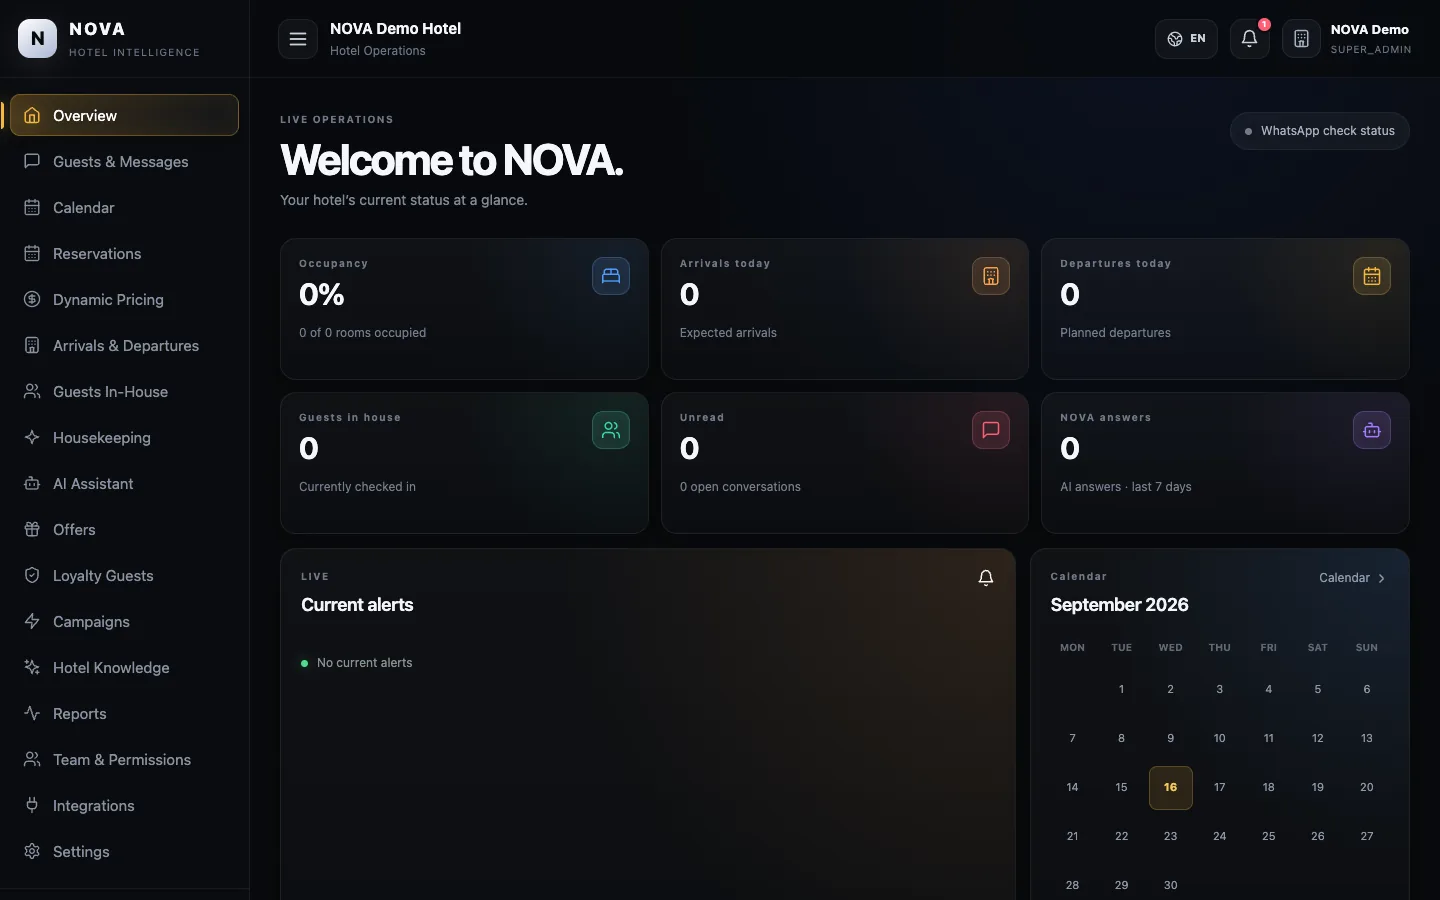Open the Calendar link with chevron
This screenshot has height=900, width=1440.
pos(1353,578)
